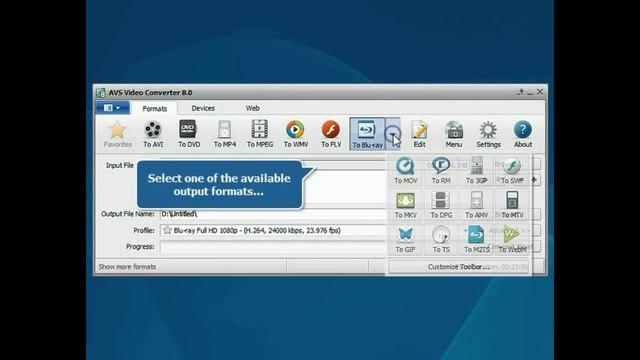Choose To GIF from the format dropdown

point(405,240)
